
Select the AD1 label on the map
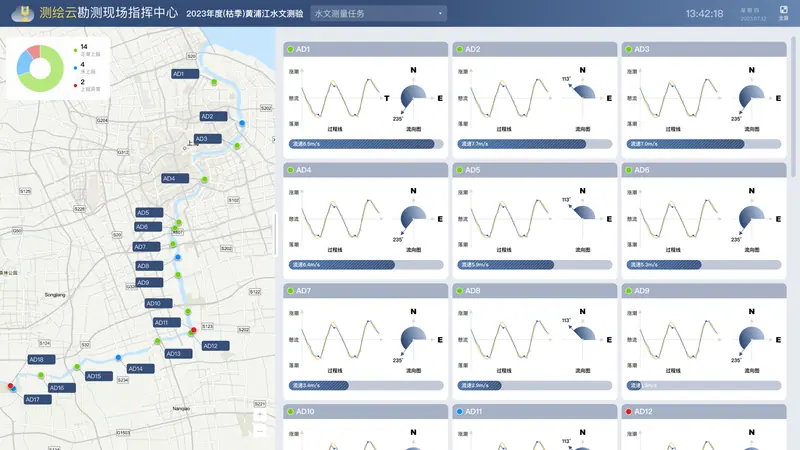(185, 74)
